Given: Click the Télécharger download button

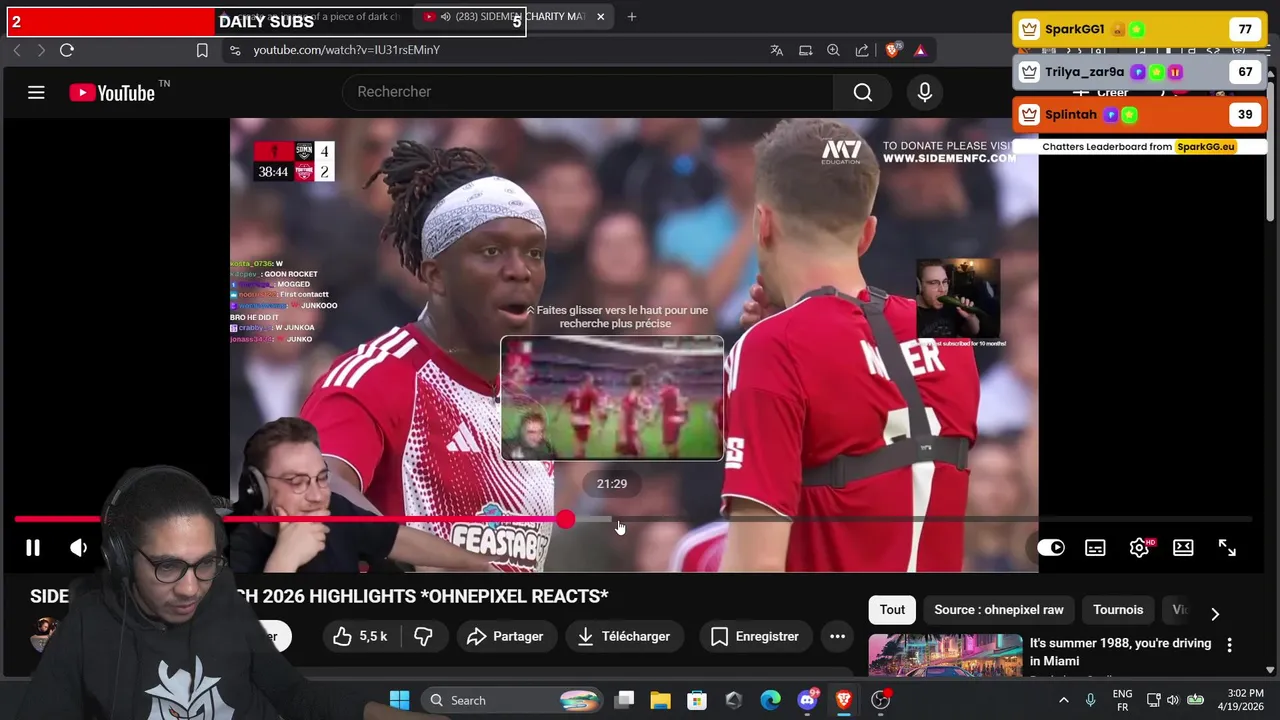Looking at the screenshot, I should [625, 636].
